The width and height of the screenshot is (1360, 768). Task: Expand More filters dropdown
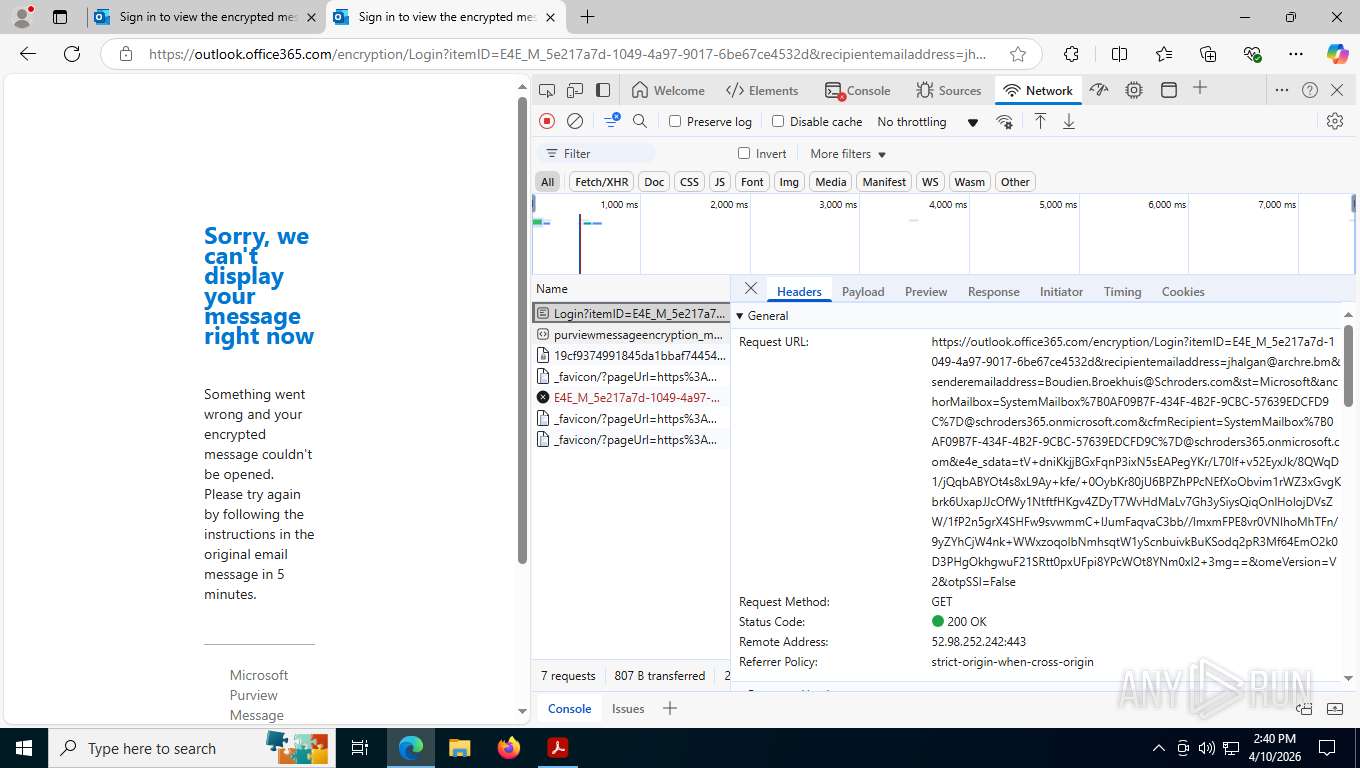pos(848,154)
